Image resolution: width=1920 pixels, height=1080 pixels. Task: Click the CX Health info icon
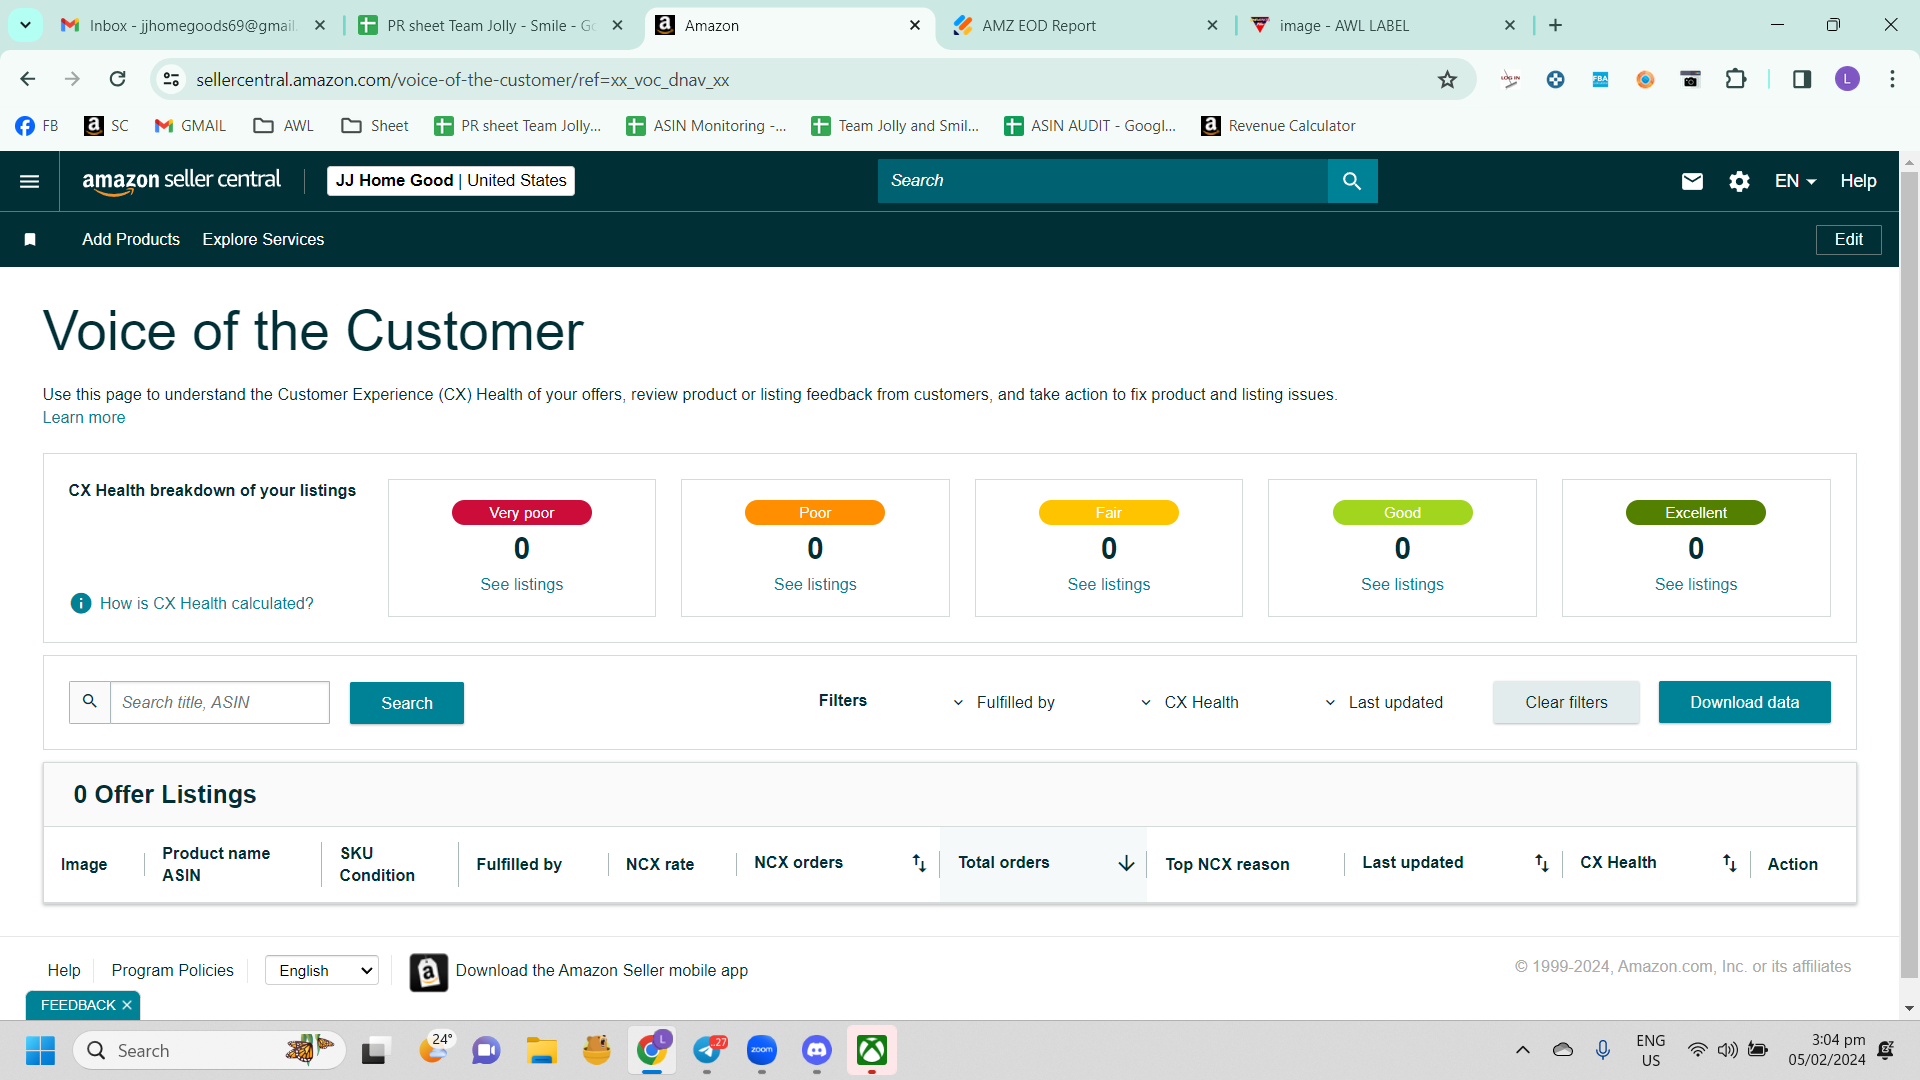[x=81, y=603]
